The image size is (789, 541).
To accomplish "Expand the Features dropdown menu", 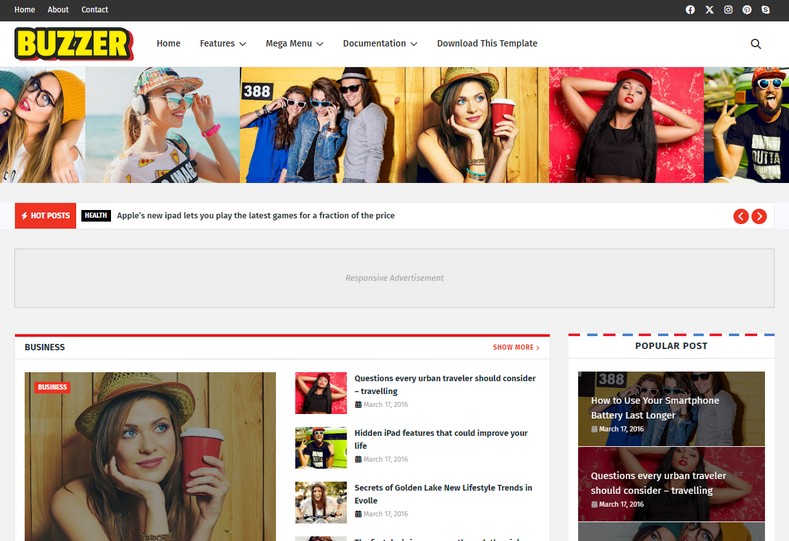I will click(x=223, y=43).
